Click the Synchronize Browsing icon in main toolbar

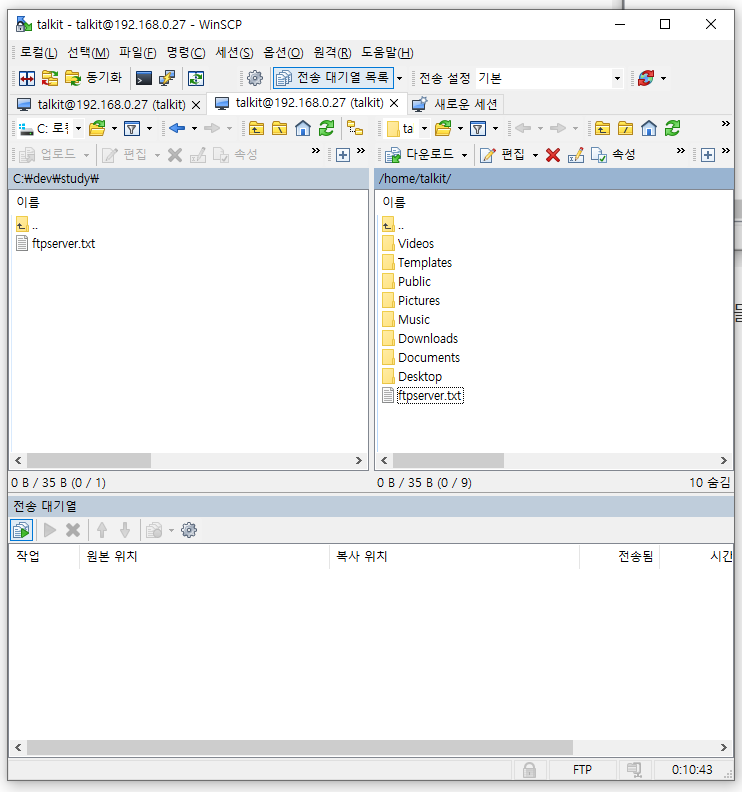point(50,78)
